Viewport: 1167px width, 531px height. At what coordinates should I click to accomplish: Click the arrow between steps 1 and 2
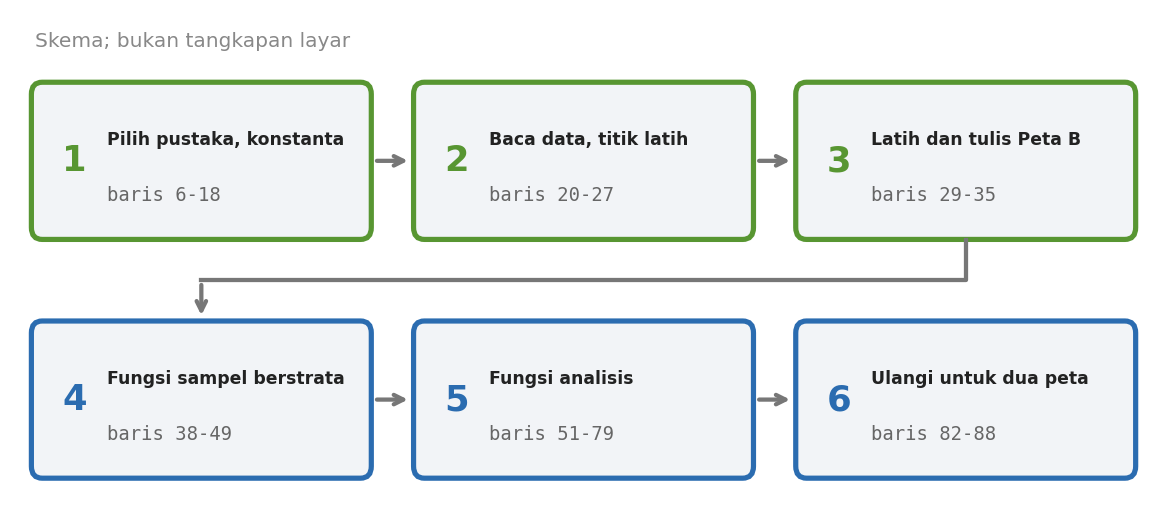tap(391, 161)
